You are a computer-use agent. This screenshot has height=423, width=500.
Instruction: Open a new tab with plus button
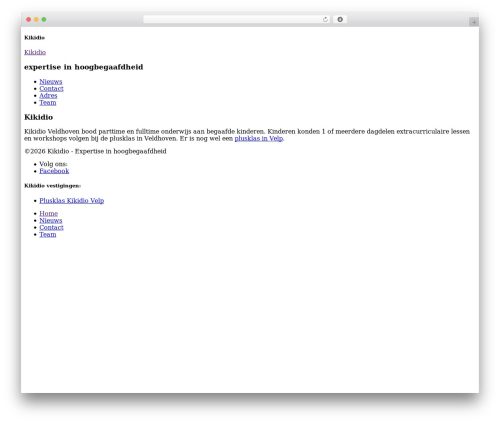click(474, 22)
